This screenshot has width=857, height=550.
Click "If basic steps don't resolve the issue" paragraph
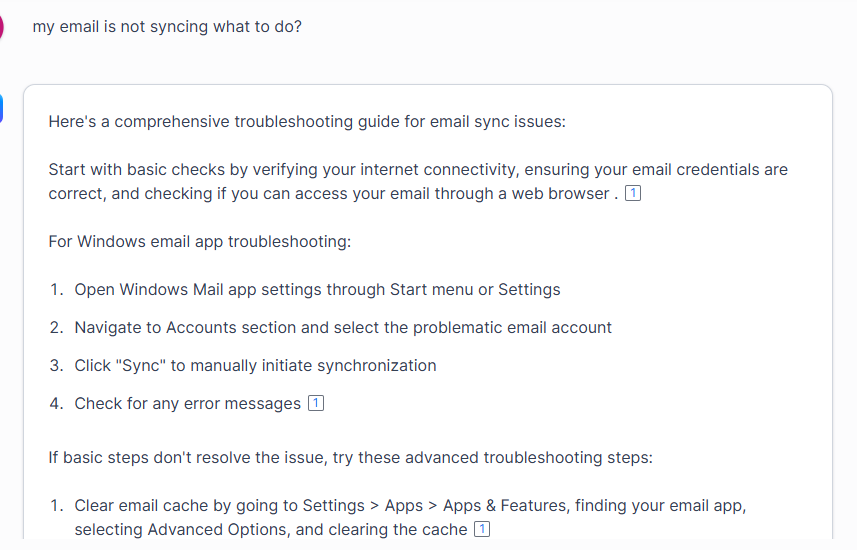(350, 457)
